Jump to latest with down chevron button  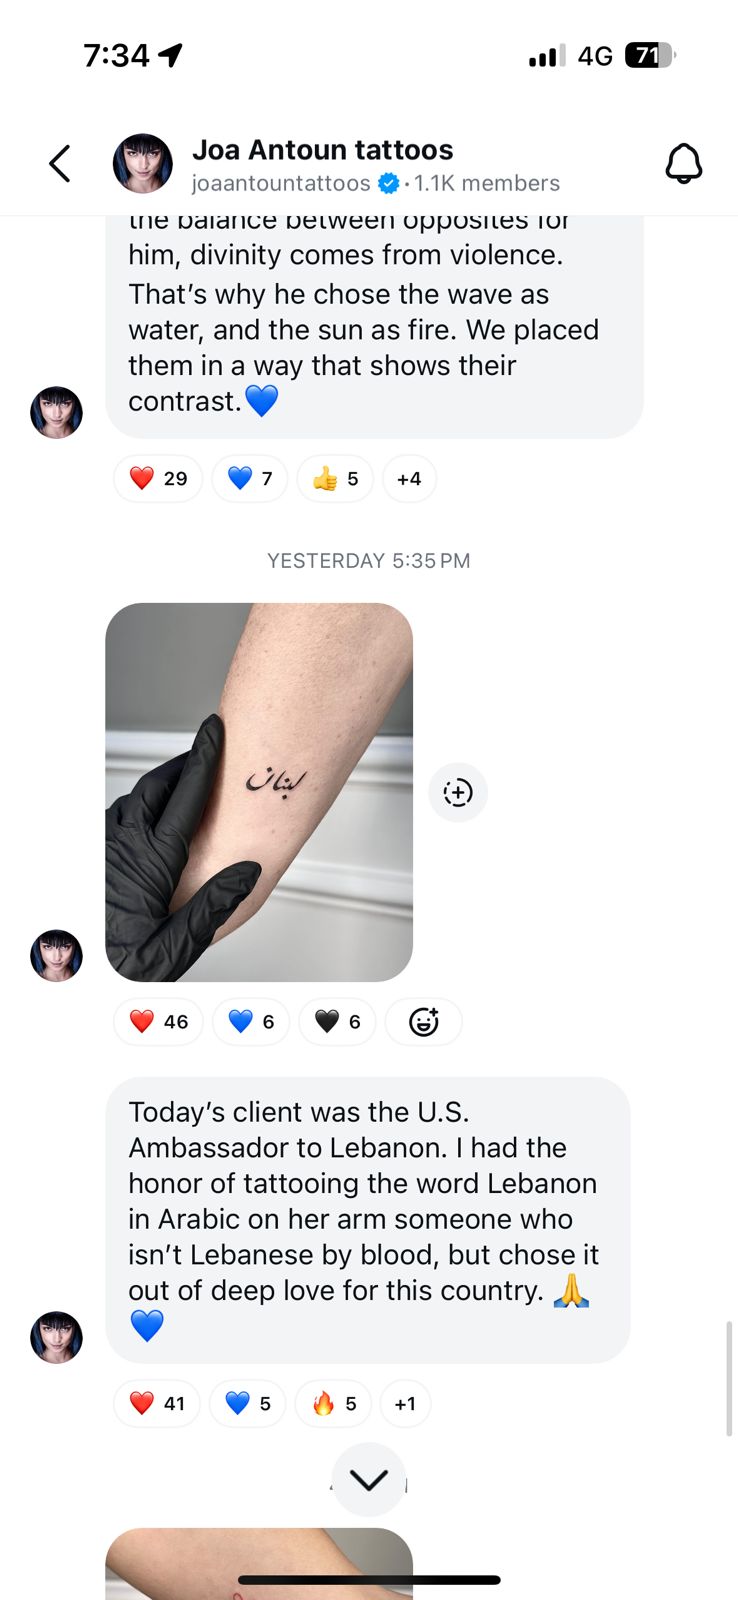[x=369, y=1480]
